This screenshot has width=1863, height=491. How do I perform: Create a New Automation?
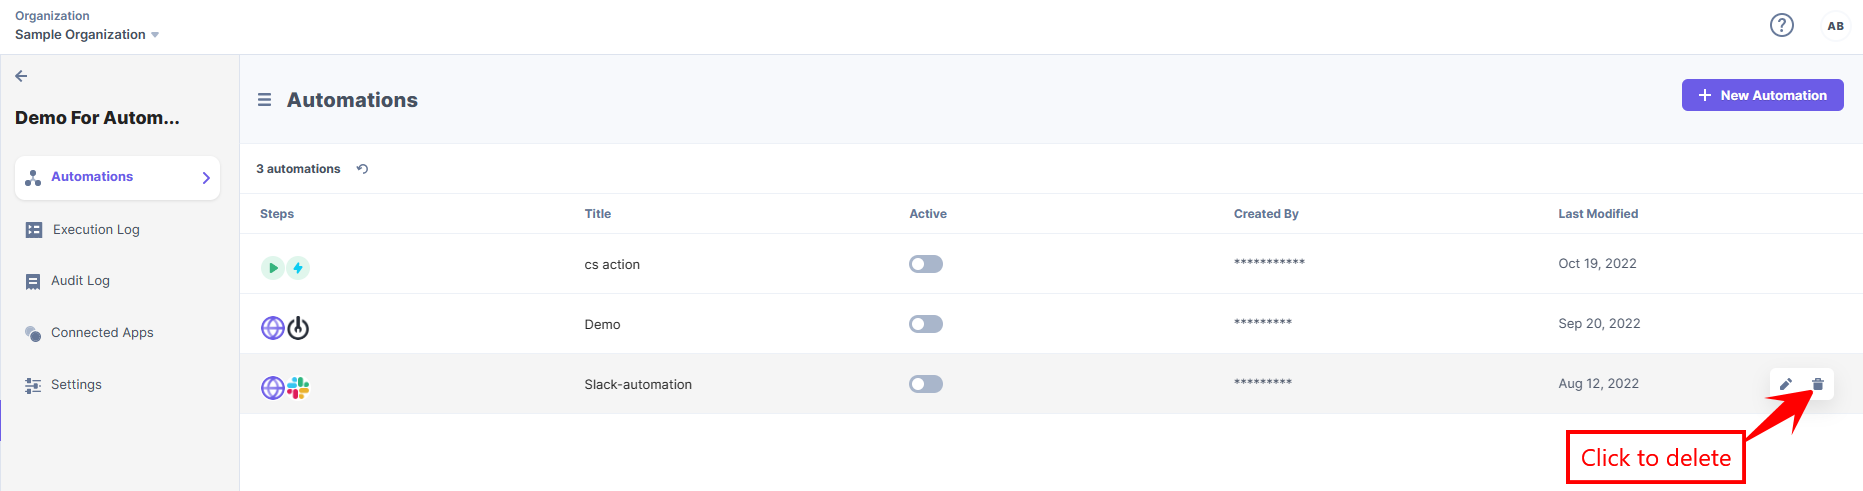pos(1762,95)
